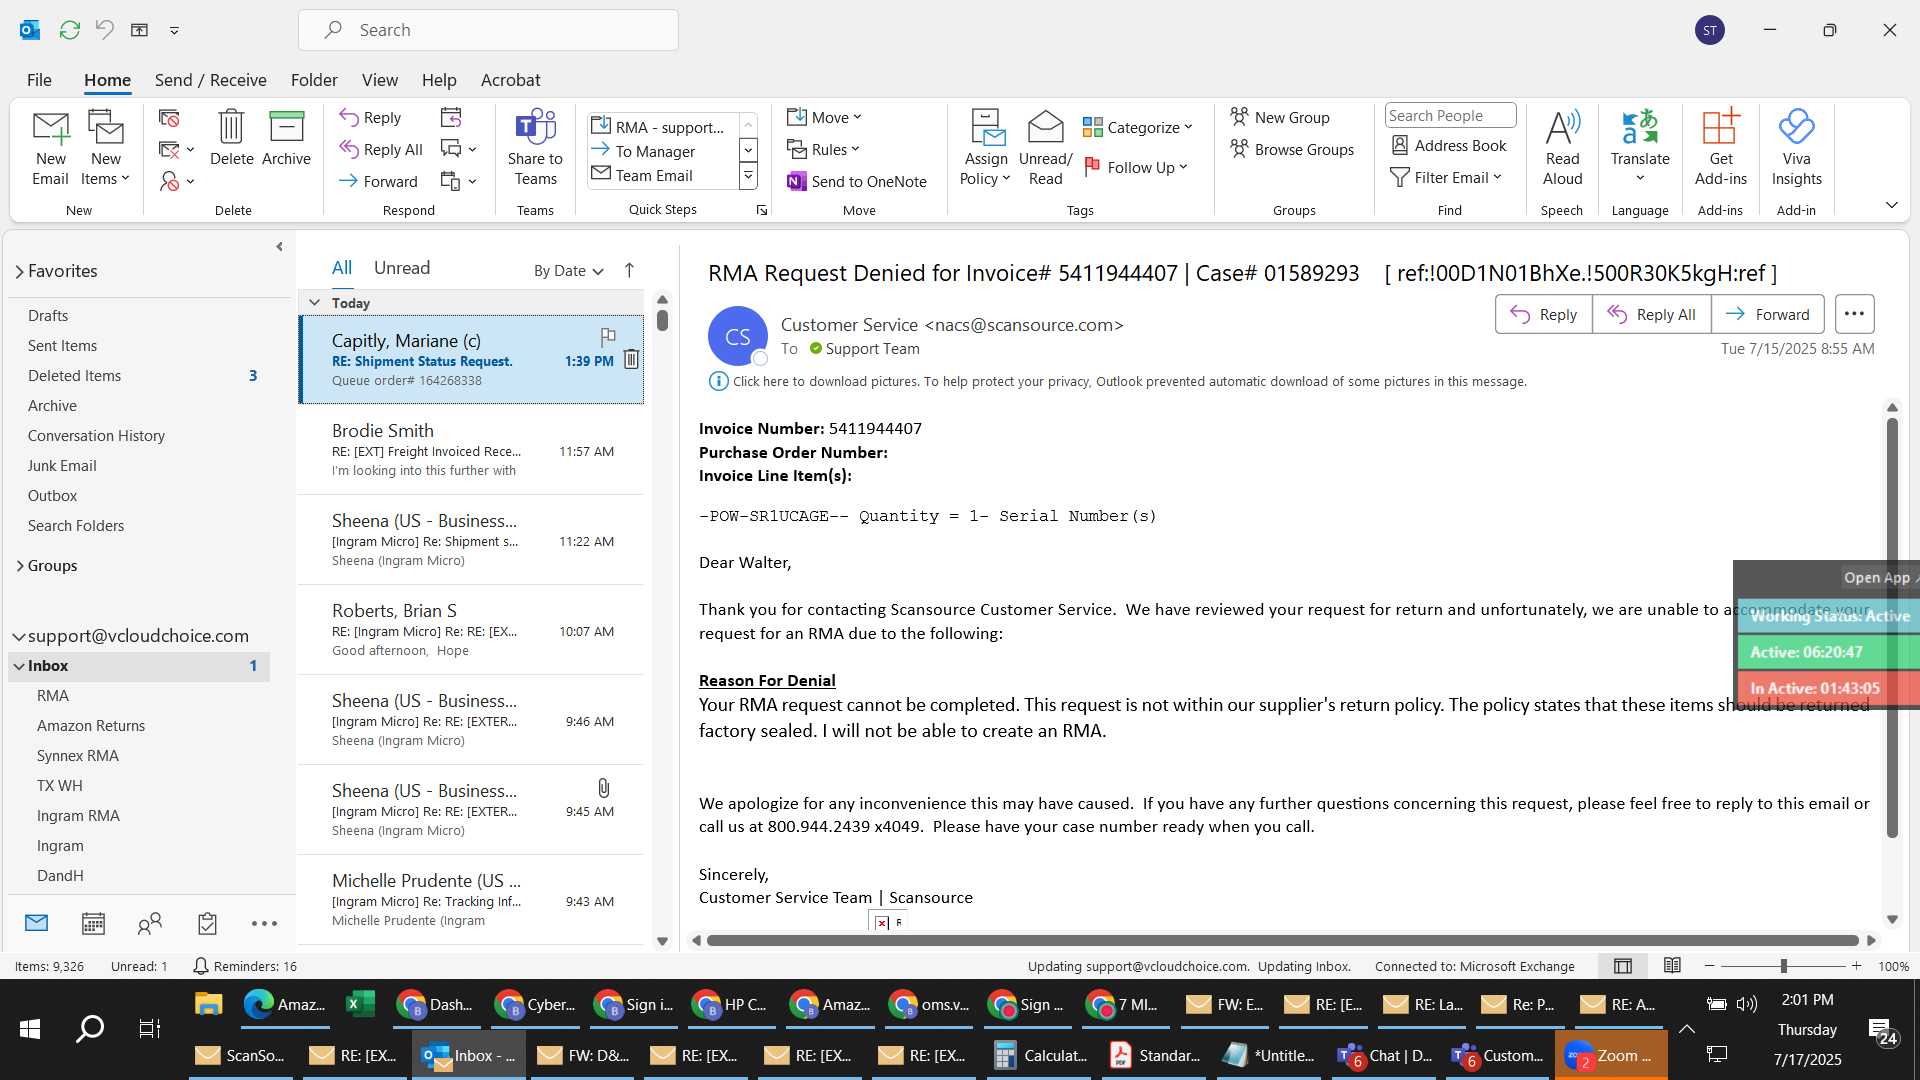This screenshot has height=1080, width=1920.
Task: Select the Ingram RMA folder
Action: pyautogui.click(x=78, y=816)
